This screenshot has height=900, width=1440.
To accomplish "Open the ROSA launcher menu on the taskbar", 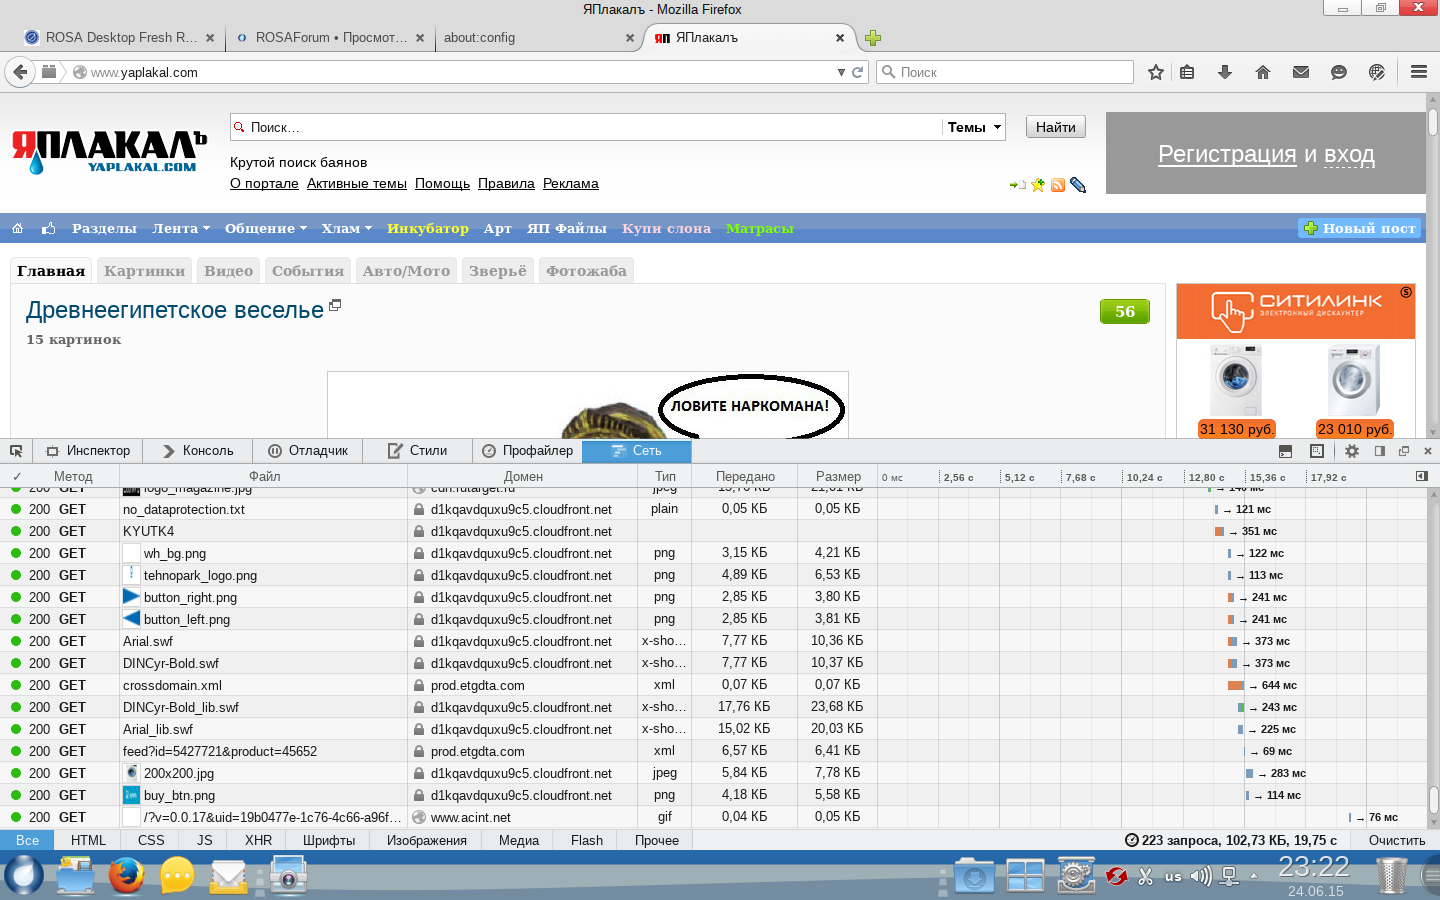I will (x=23, y=876).
